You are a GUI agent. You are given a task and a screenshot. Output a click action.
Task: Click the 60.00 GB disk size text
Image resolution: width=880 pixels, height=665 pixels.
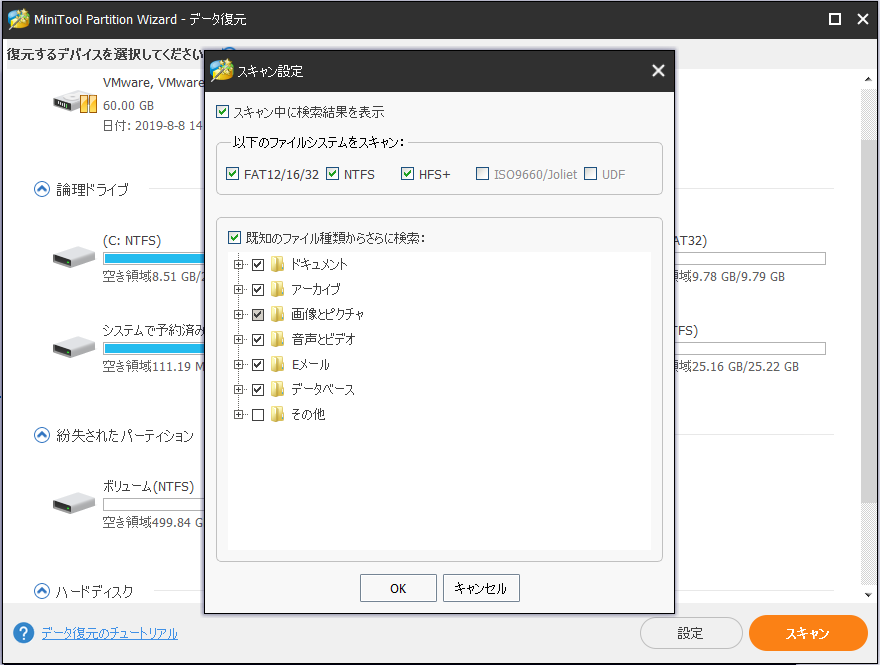[128, 106]
